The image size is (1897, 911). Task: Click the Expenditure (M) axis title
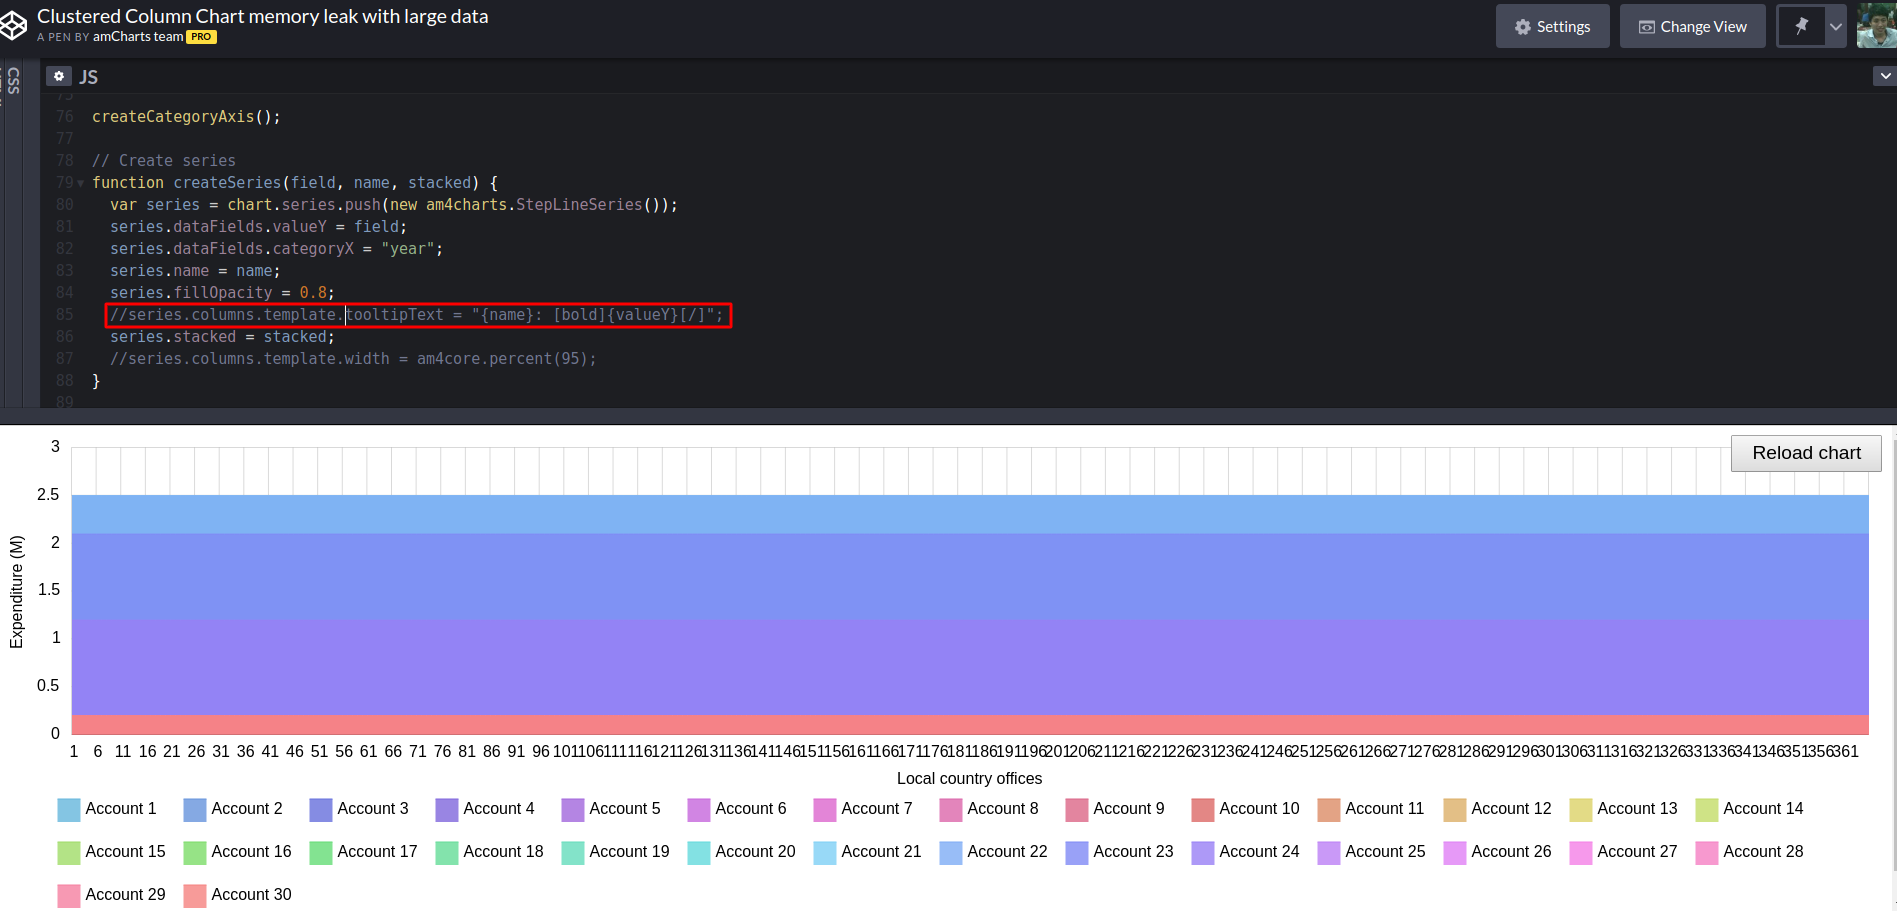coord(16,592)
